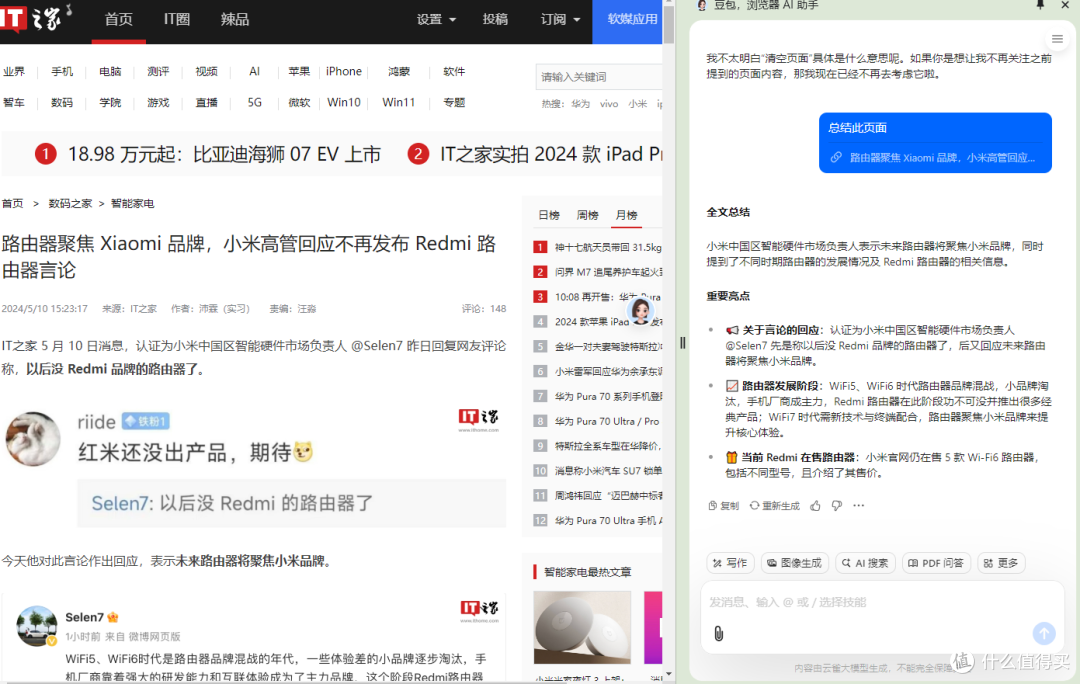The width and height of the screenshot is (1080, 684).
Task: Switch to the 月榜 ranking tab
Action: point(626,215)
